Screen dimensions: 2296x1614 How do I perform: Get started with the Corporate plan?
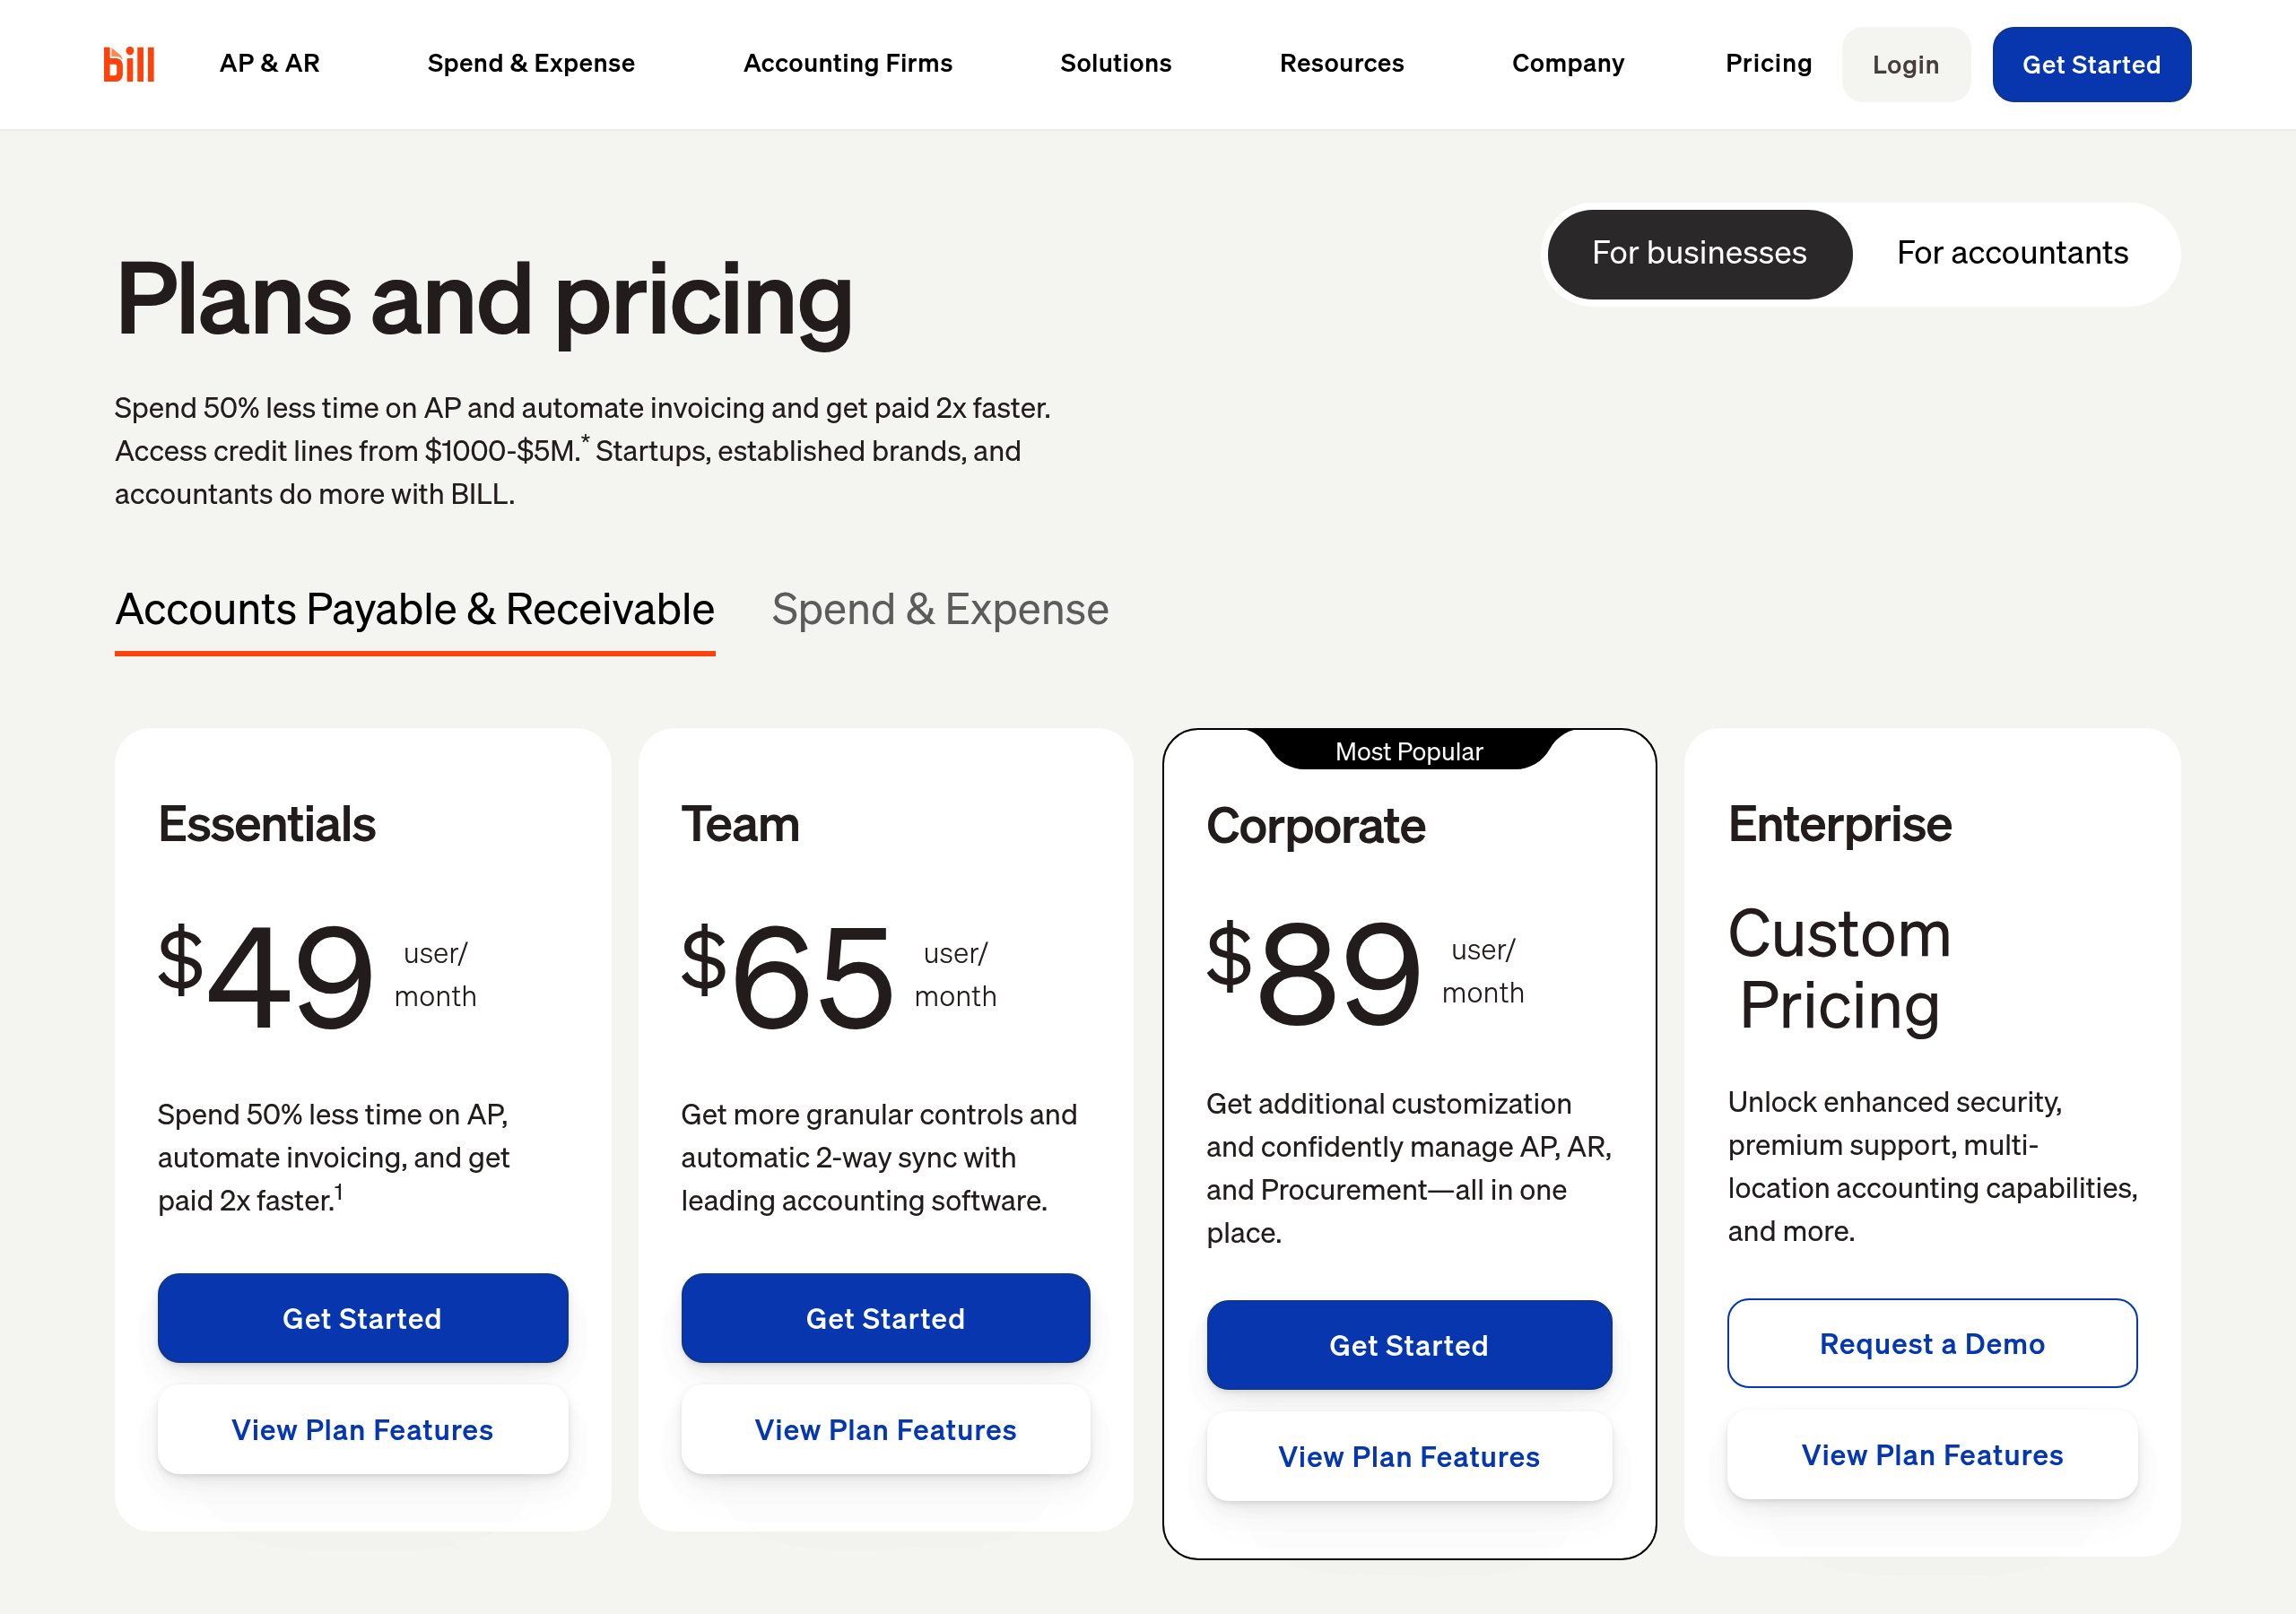(x=1408, y=1345)
